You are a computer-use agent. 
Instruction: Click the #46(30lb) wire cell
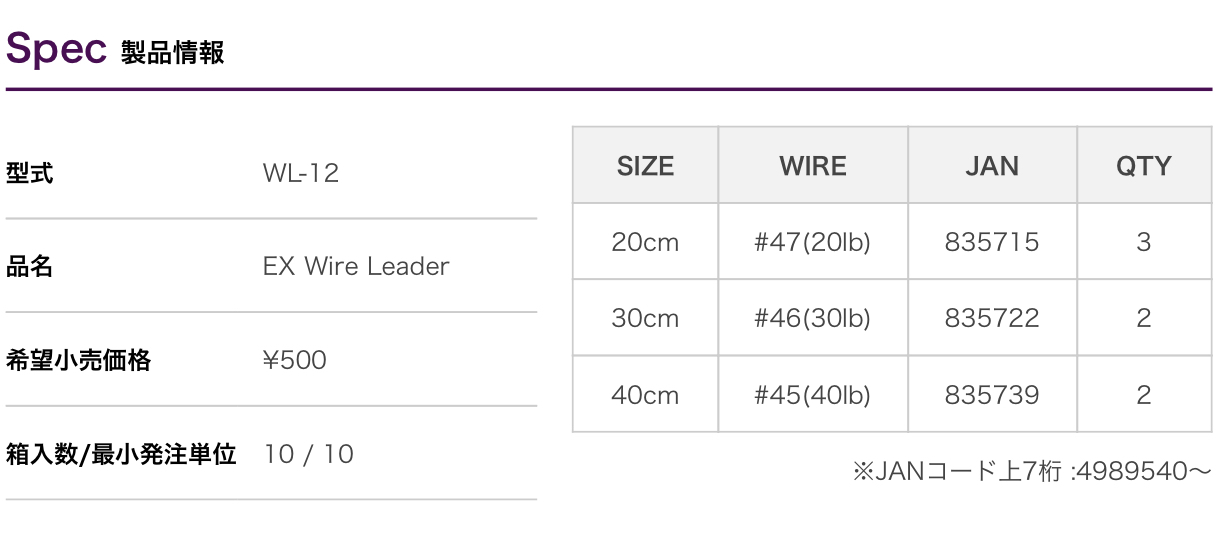812,318
